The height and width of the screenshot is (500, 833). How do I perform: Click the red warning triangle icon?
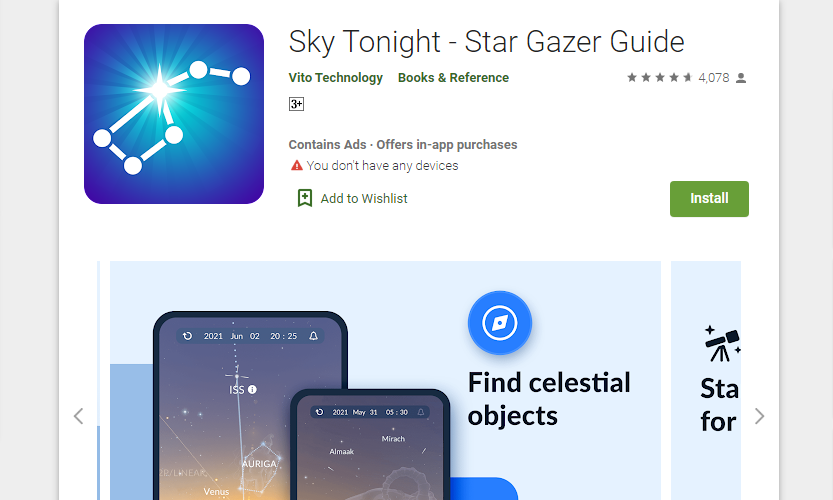(296, 165)
